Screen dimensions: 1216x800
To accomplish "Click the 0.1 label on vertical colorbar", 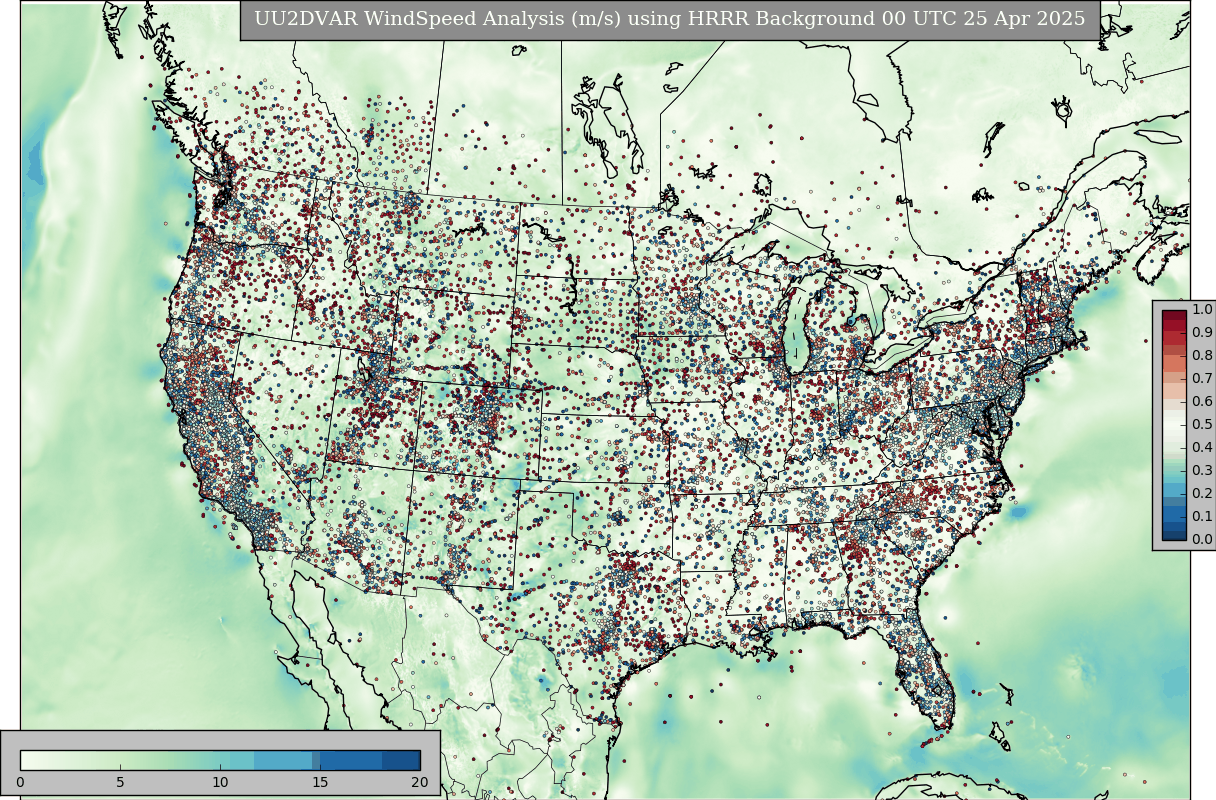I will pos(1202,517).
